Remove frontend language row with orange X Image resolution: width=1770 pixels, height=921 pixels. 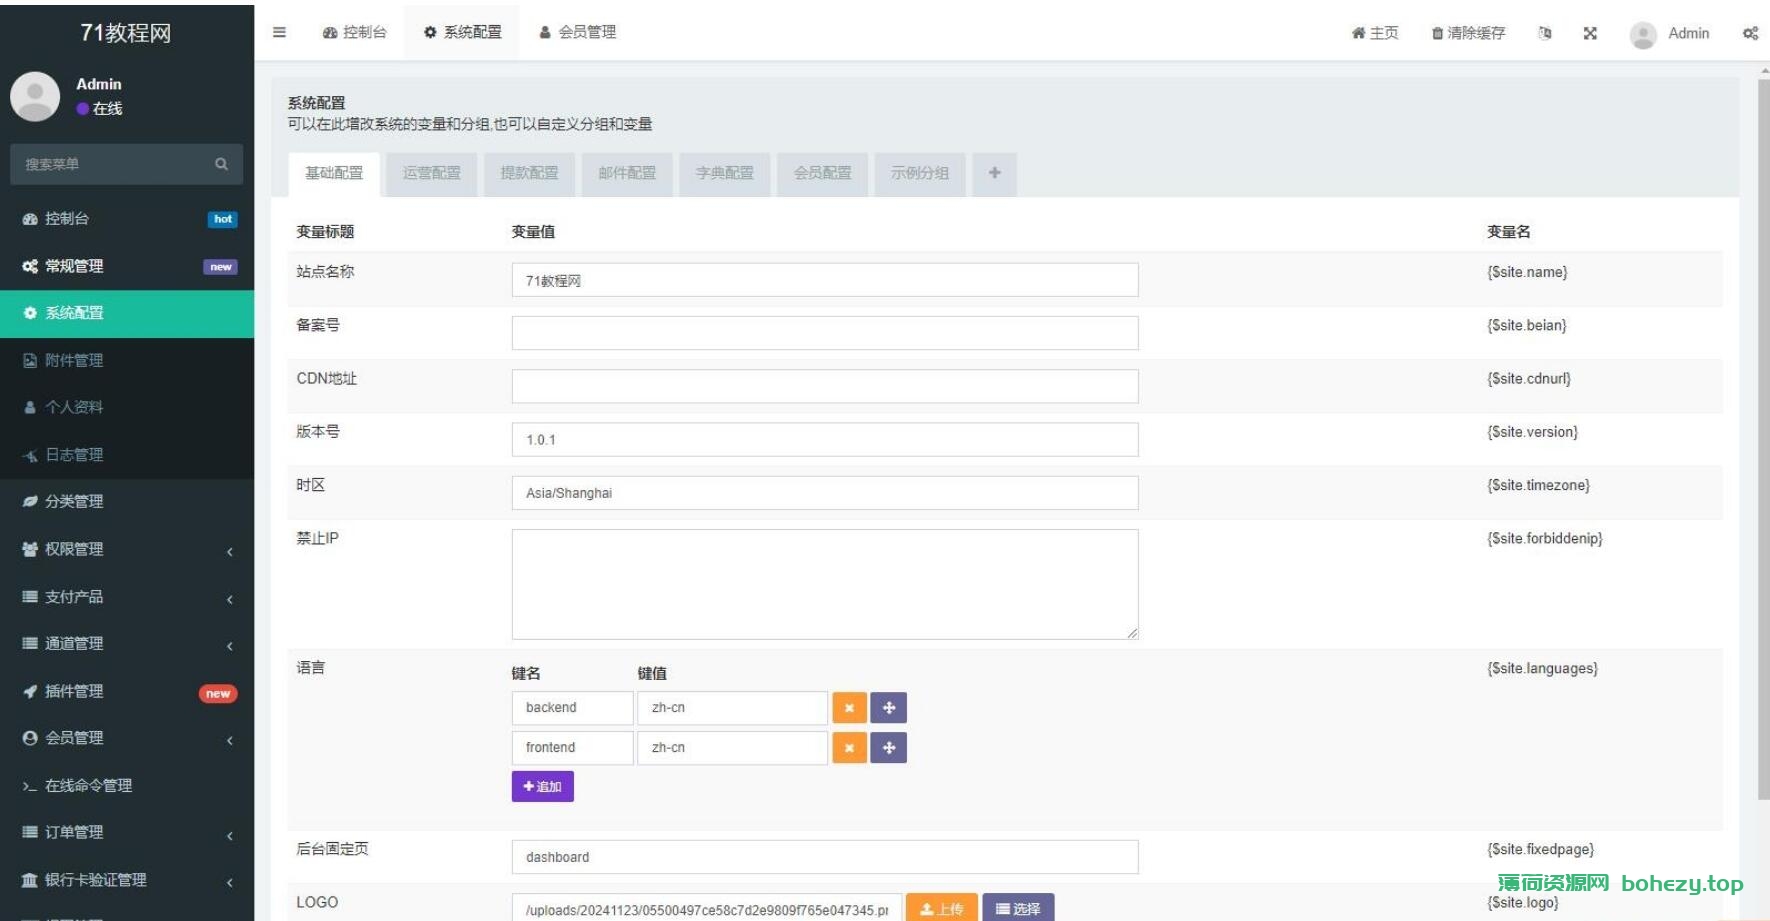[849, 748]
